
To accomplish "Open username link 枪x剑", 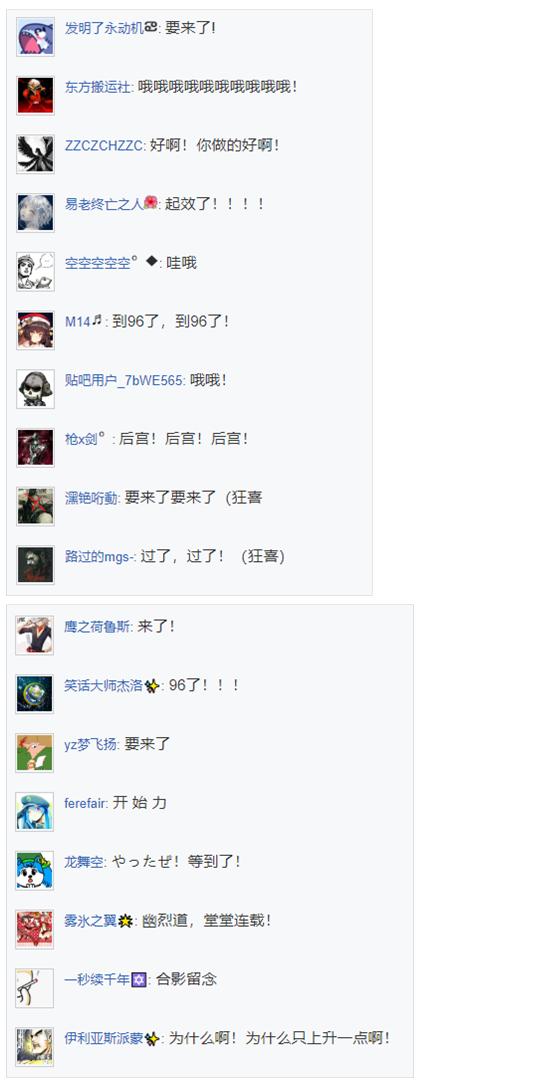I will tap(81, 439).
